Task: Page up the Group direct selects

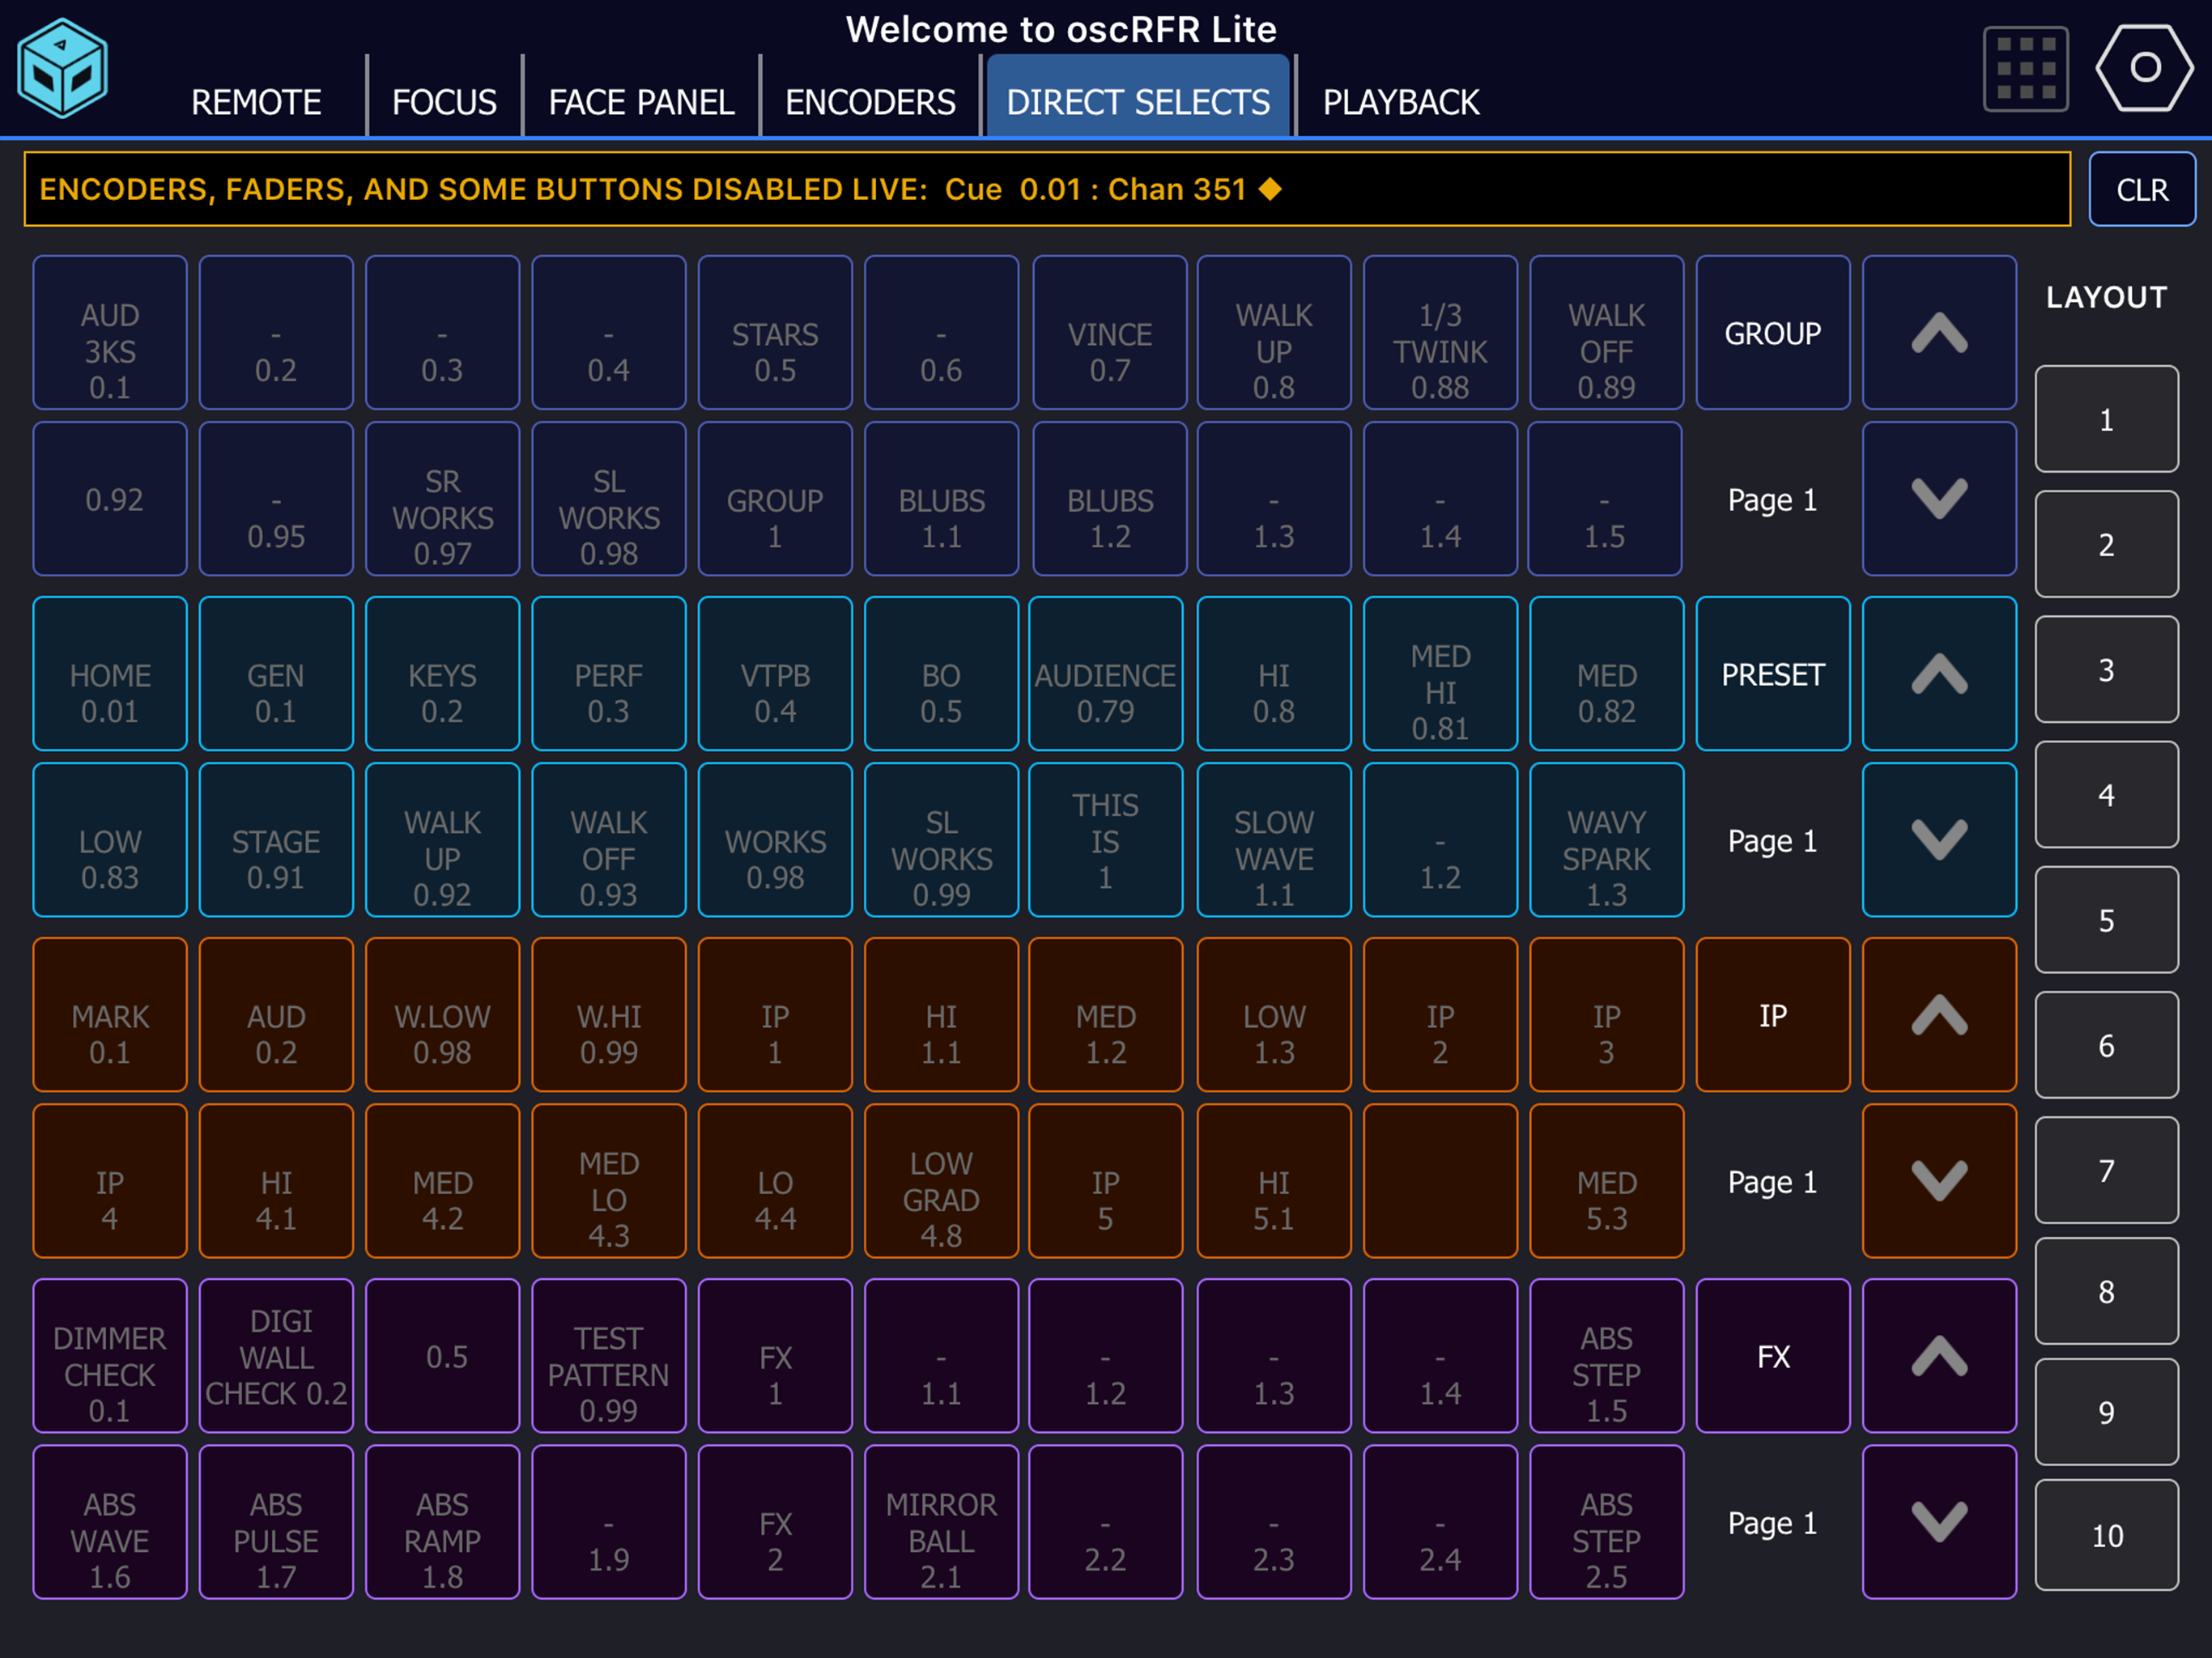Action: tap(1938, 333)
